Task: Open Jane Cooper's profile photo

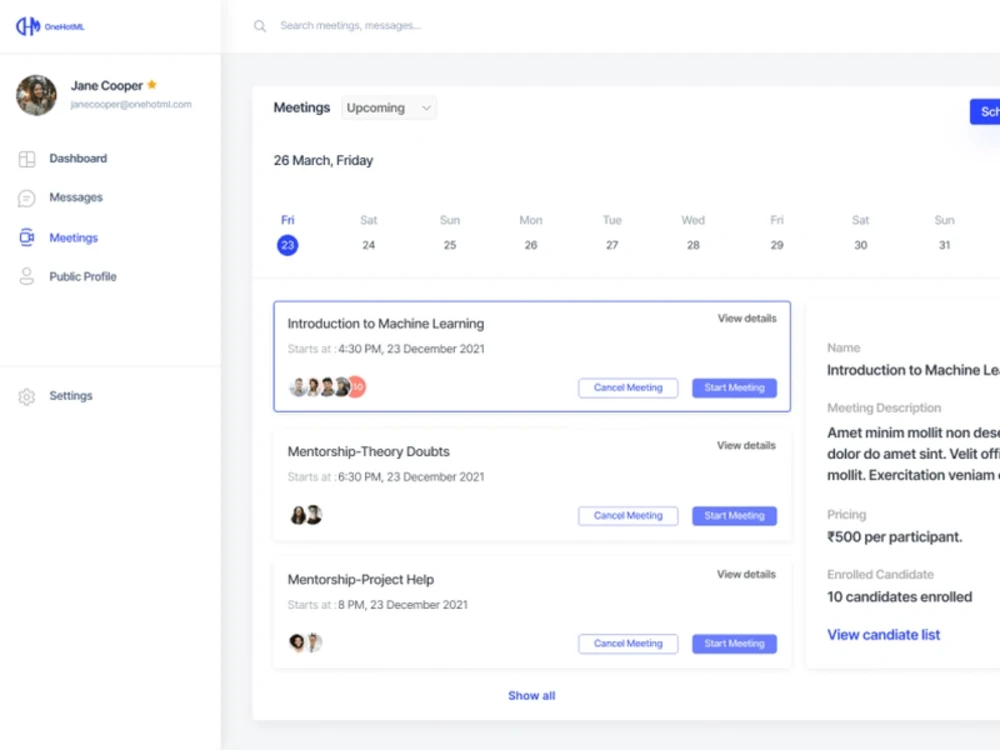Action: [x=36, y=95]
